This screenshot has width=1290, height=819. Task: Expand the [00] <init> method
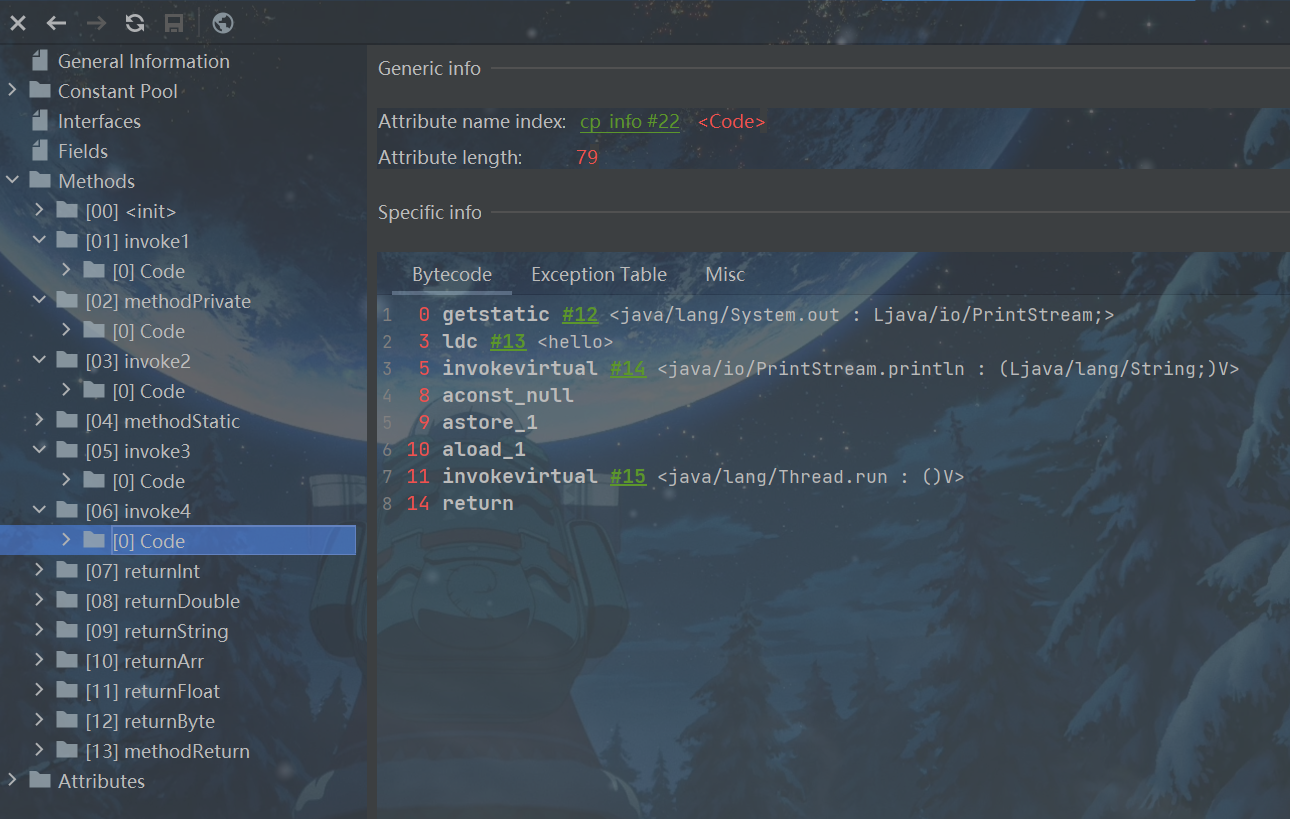point(40,211)
